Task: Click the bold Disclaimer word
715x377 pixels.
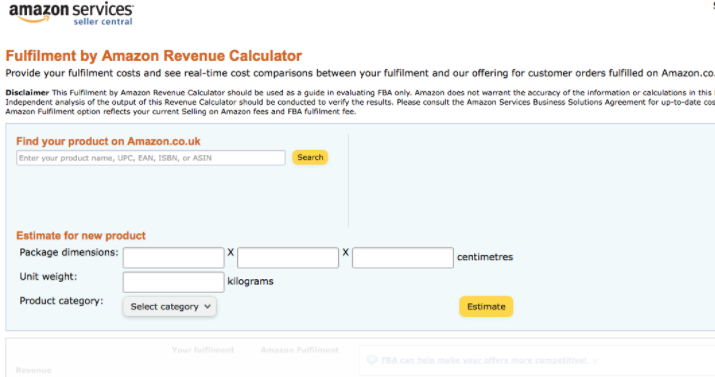Action: (27, 93)
